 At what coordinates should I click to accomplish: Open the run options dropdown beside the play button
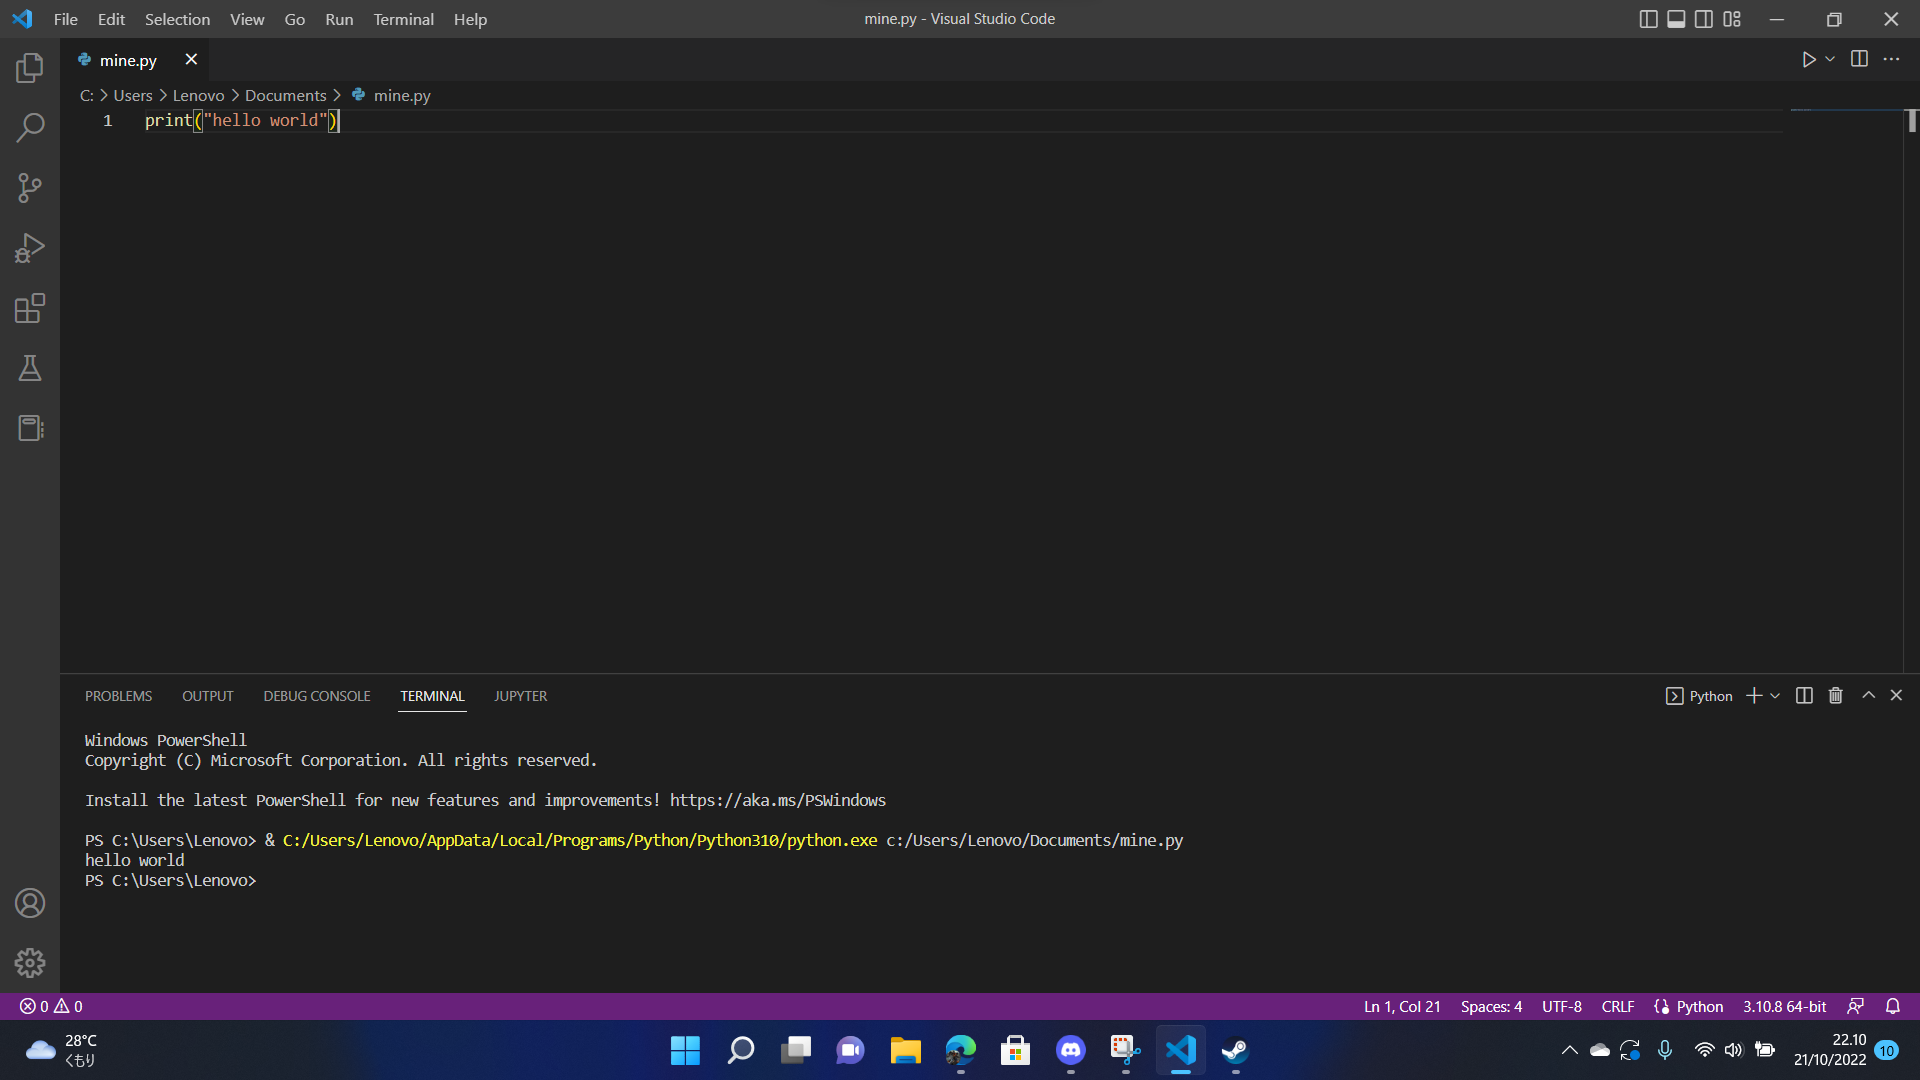tap(1830, 59)
